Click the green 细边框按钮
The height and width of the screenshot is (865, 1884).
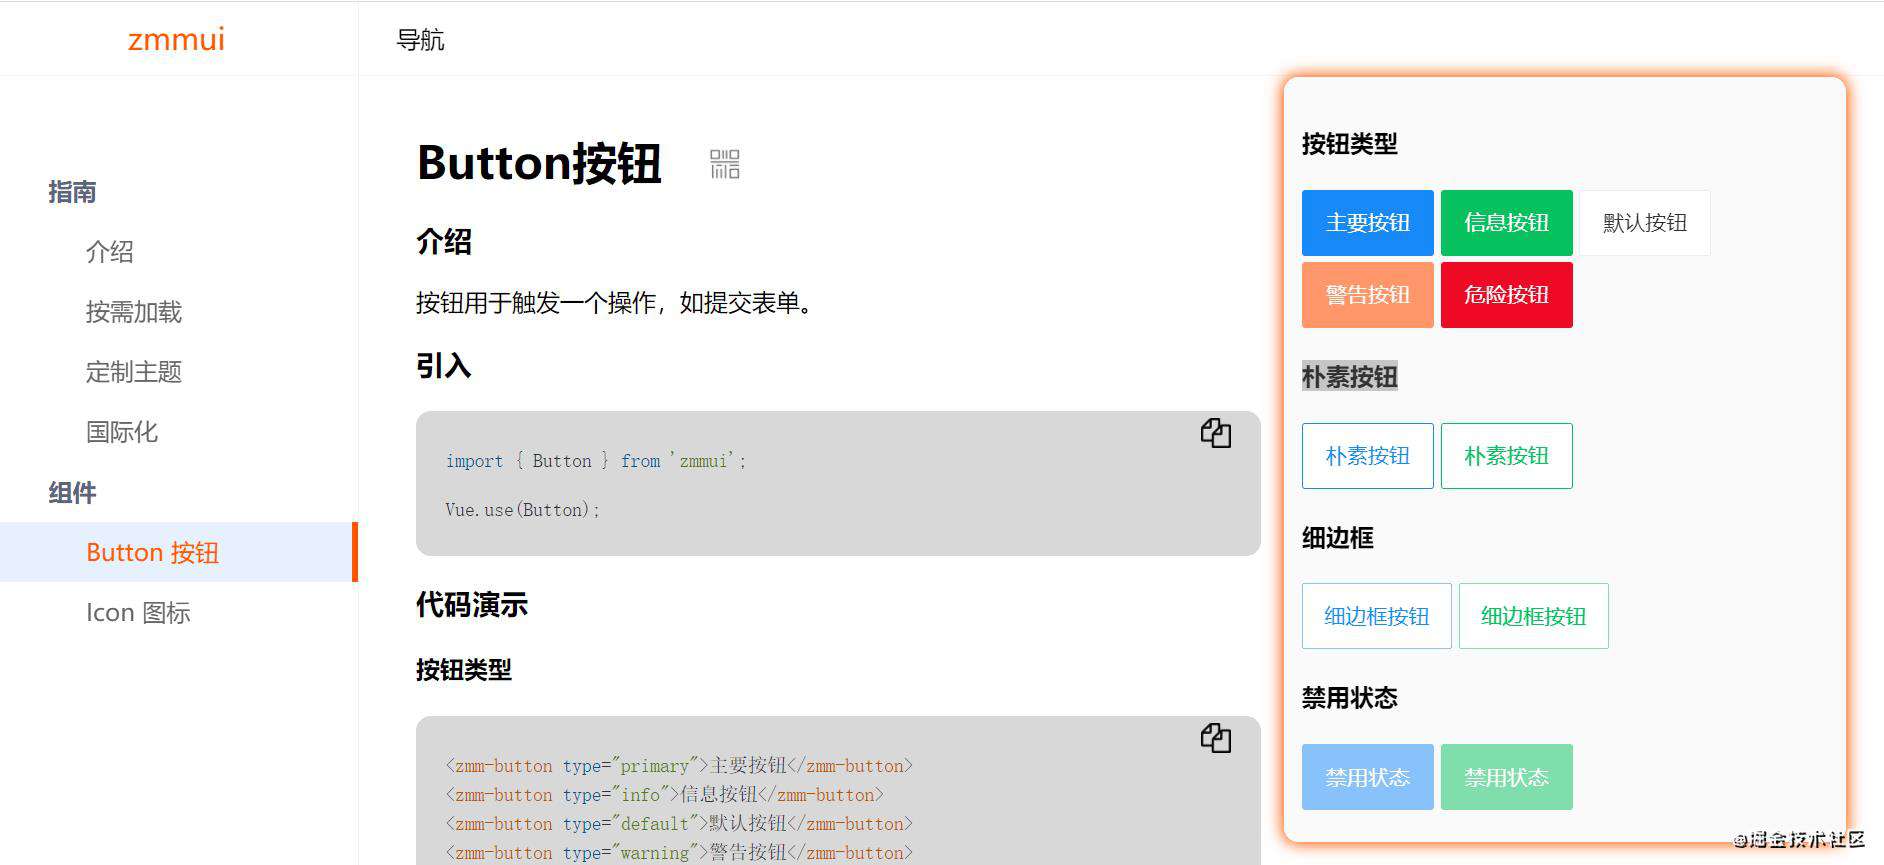[1534, 616]
